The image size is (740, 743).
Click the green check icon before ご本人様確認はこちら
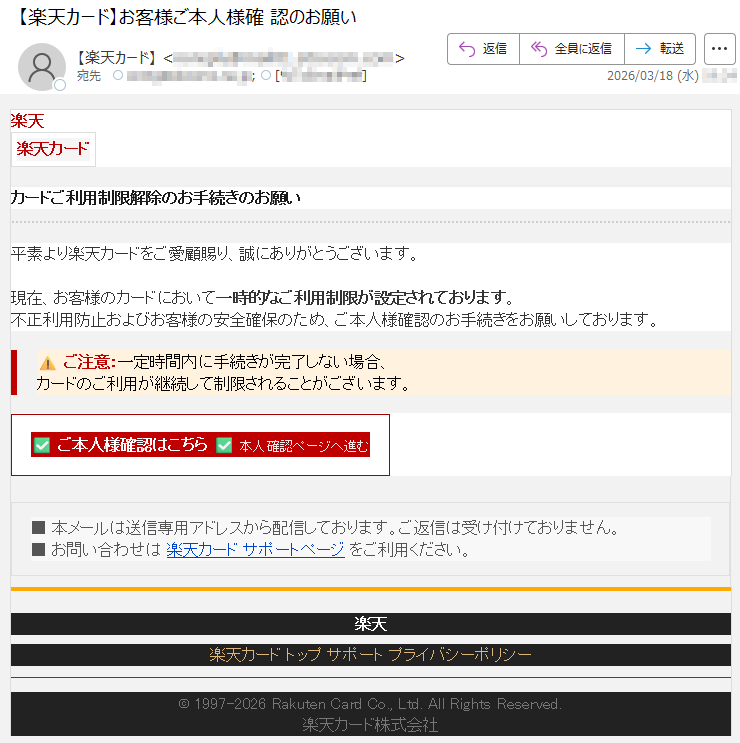[x=42, y=445]
